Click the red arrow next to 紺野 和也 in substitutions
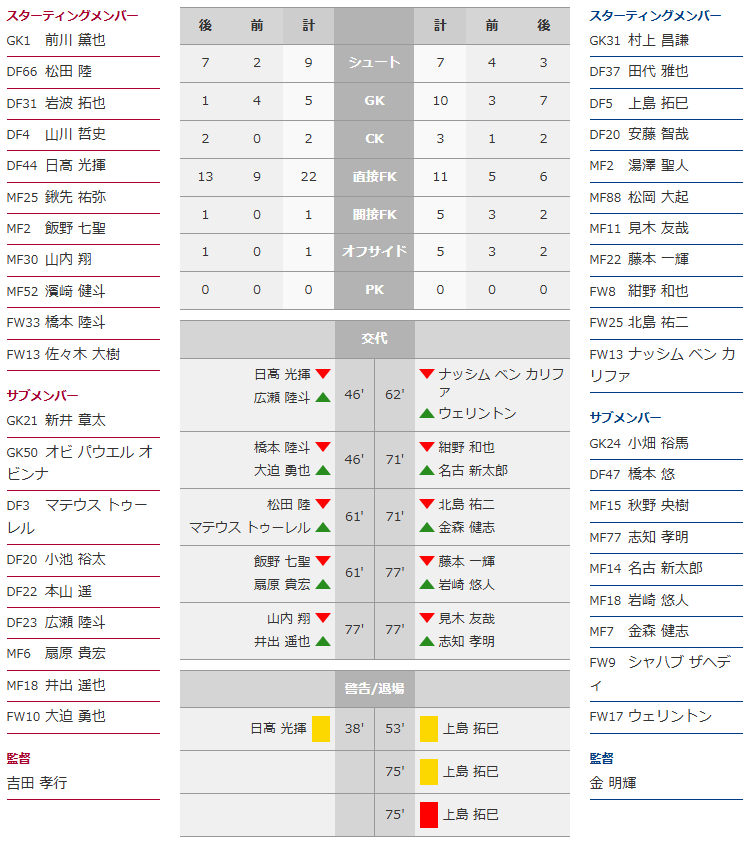Viewport: 748px width, 844px height. click(x=427, y=447)
